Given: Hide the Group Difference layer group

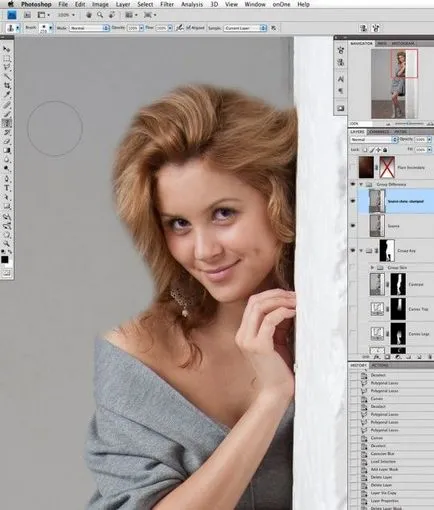Looking at the screenshot, I should pos(353,184).
